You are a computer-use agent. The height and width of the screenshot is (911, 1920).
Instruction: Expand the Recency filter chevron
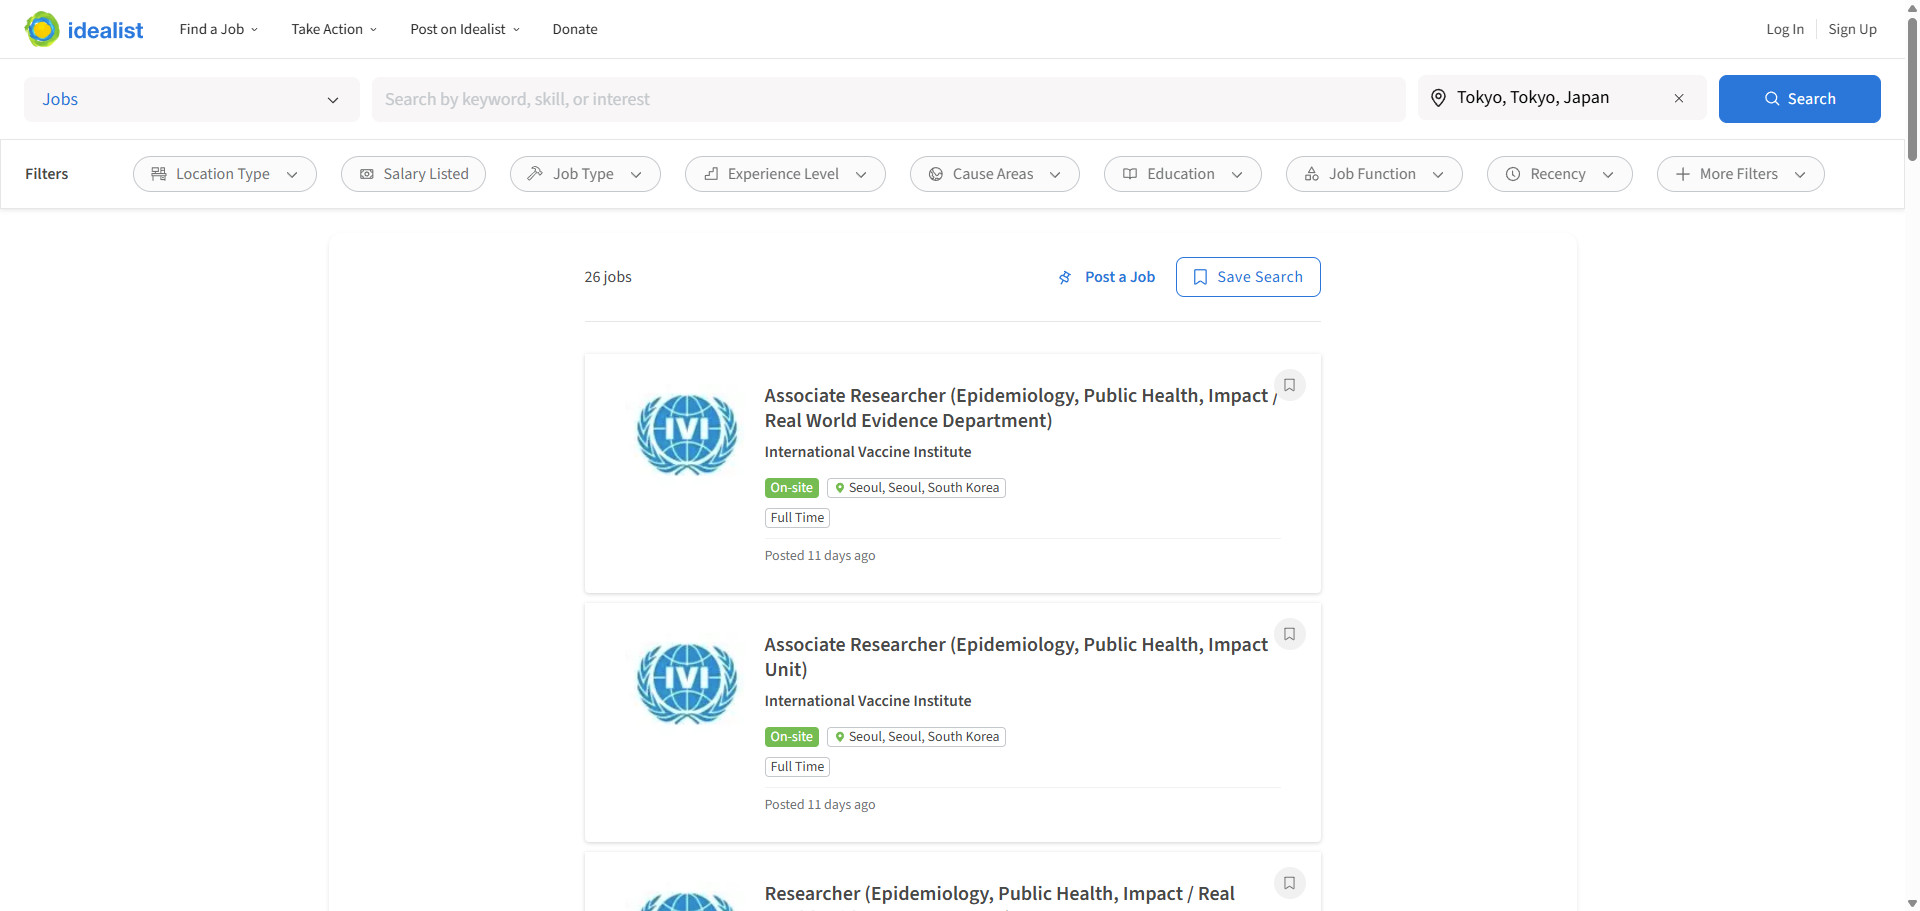pyautogui.click(x=1608, y=174)
